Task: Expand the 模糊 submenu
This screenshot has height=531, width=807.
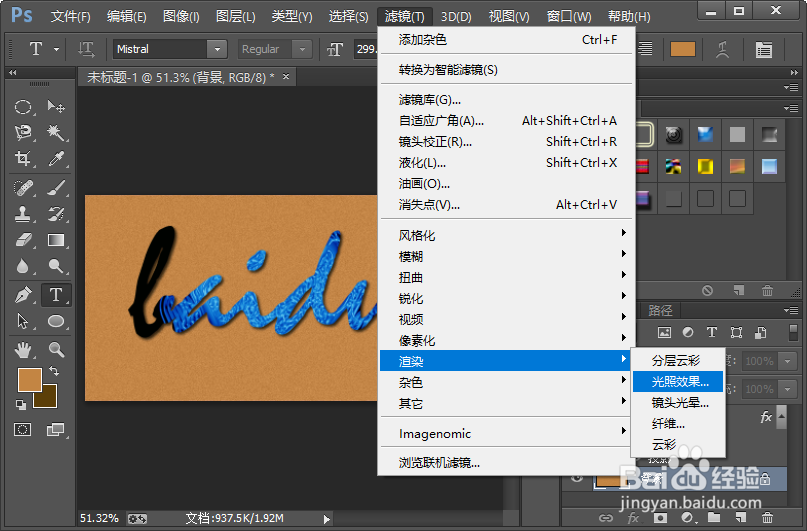Action: pyautogui.click(x=507, y=256)
